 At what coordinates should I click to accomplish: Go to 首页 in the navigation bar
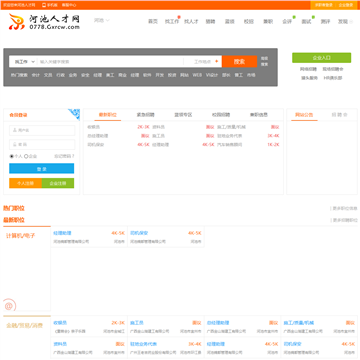click(x=153, y=21)
